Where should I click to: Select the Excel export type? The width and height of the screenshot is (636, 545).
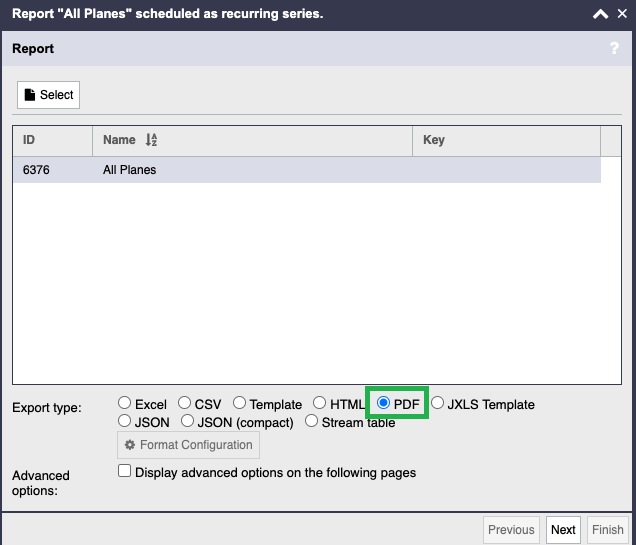(x=124, y=403)
